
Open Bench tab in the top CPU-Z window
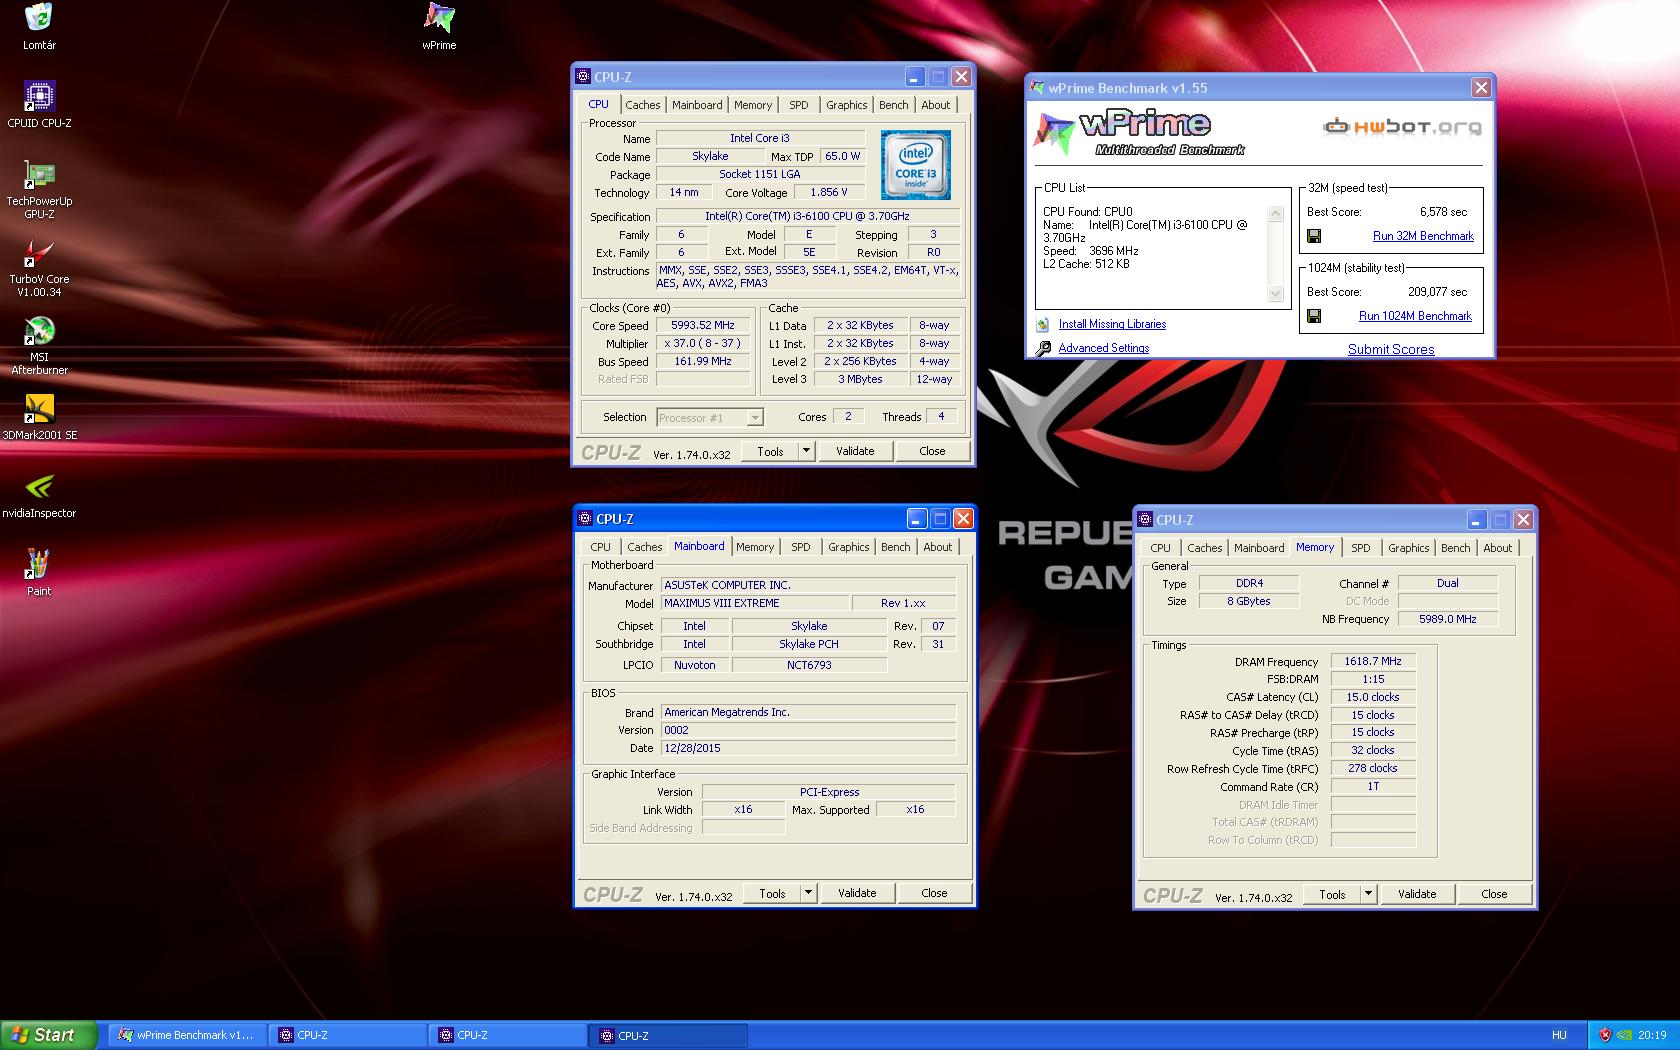coord(894,105)
